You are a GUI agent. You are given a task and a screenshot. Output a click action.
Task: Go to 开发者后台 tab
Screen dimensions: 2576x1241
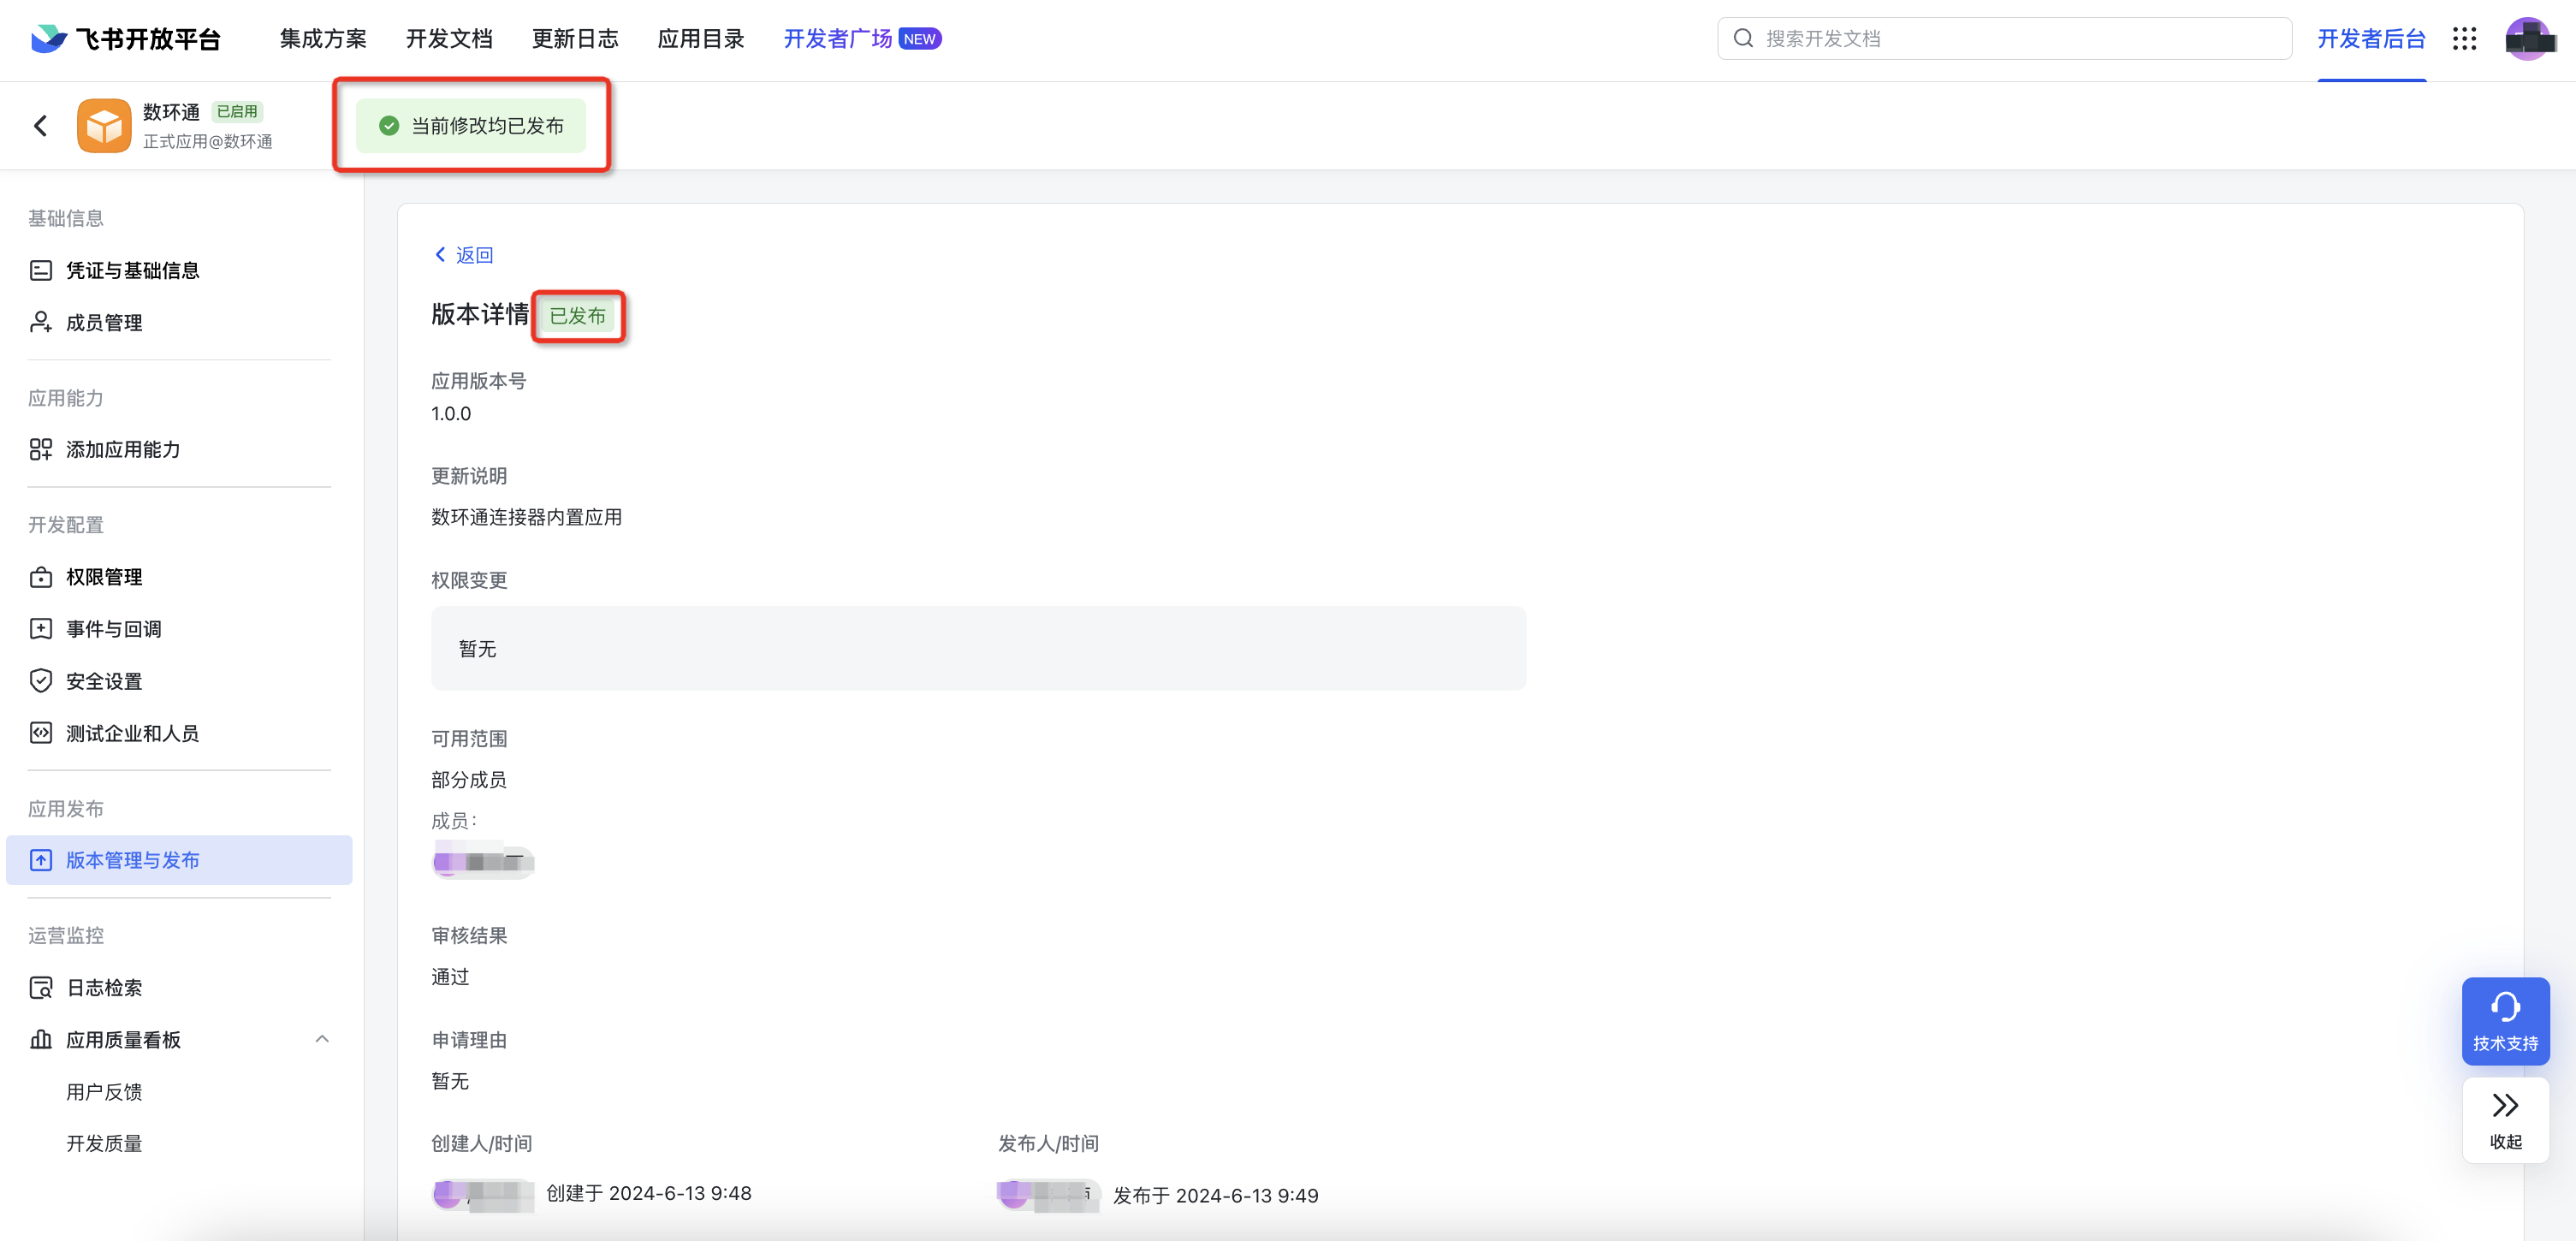click(x=2372, y=39)
